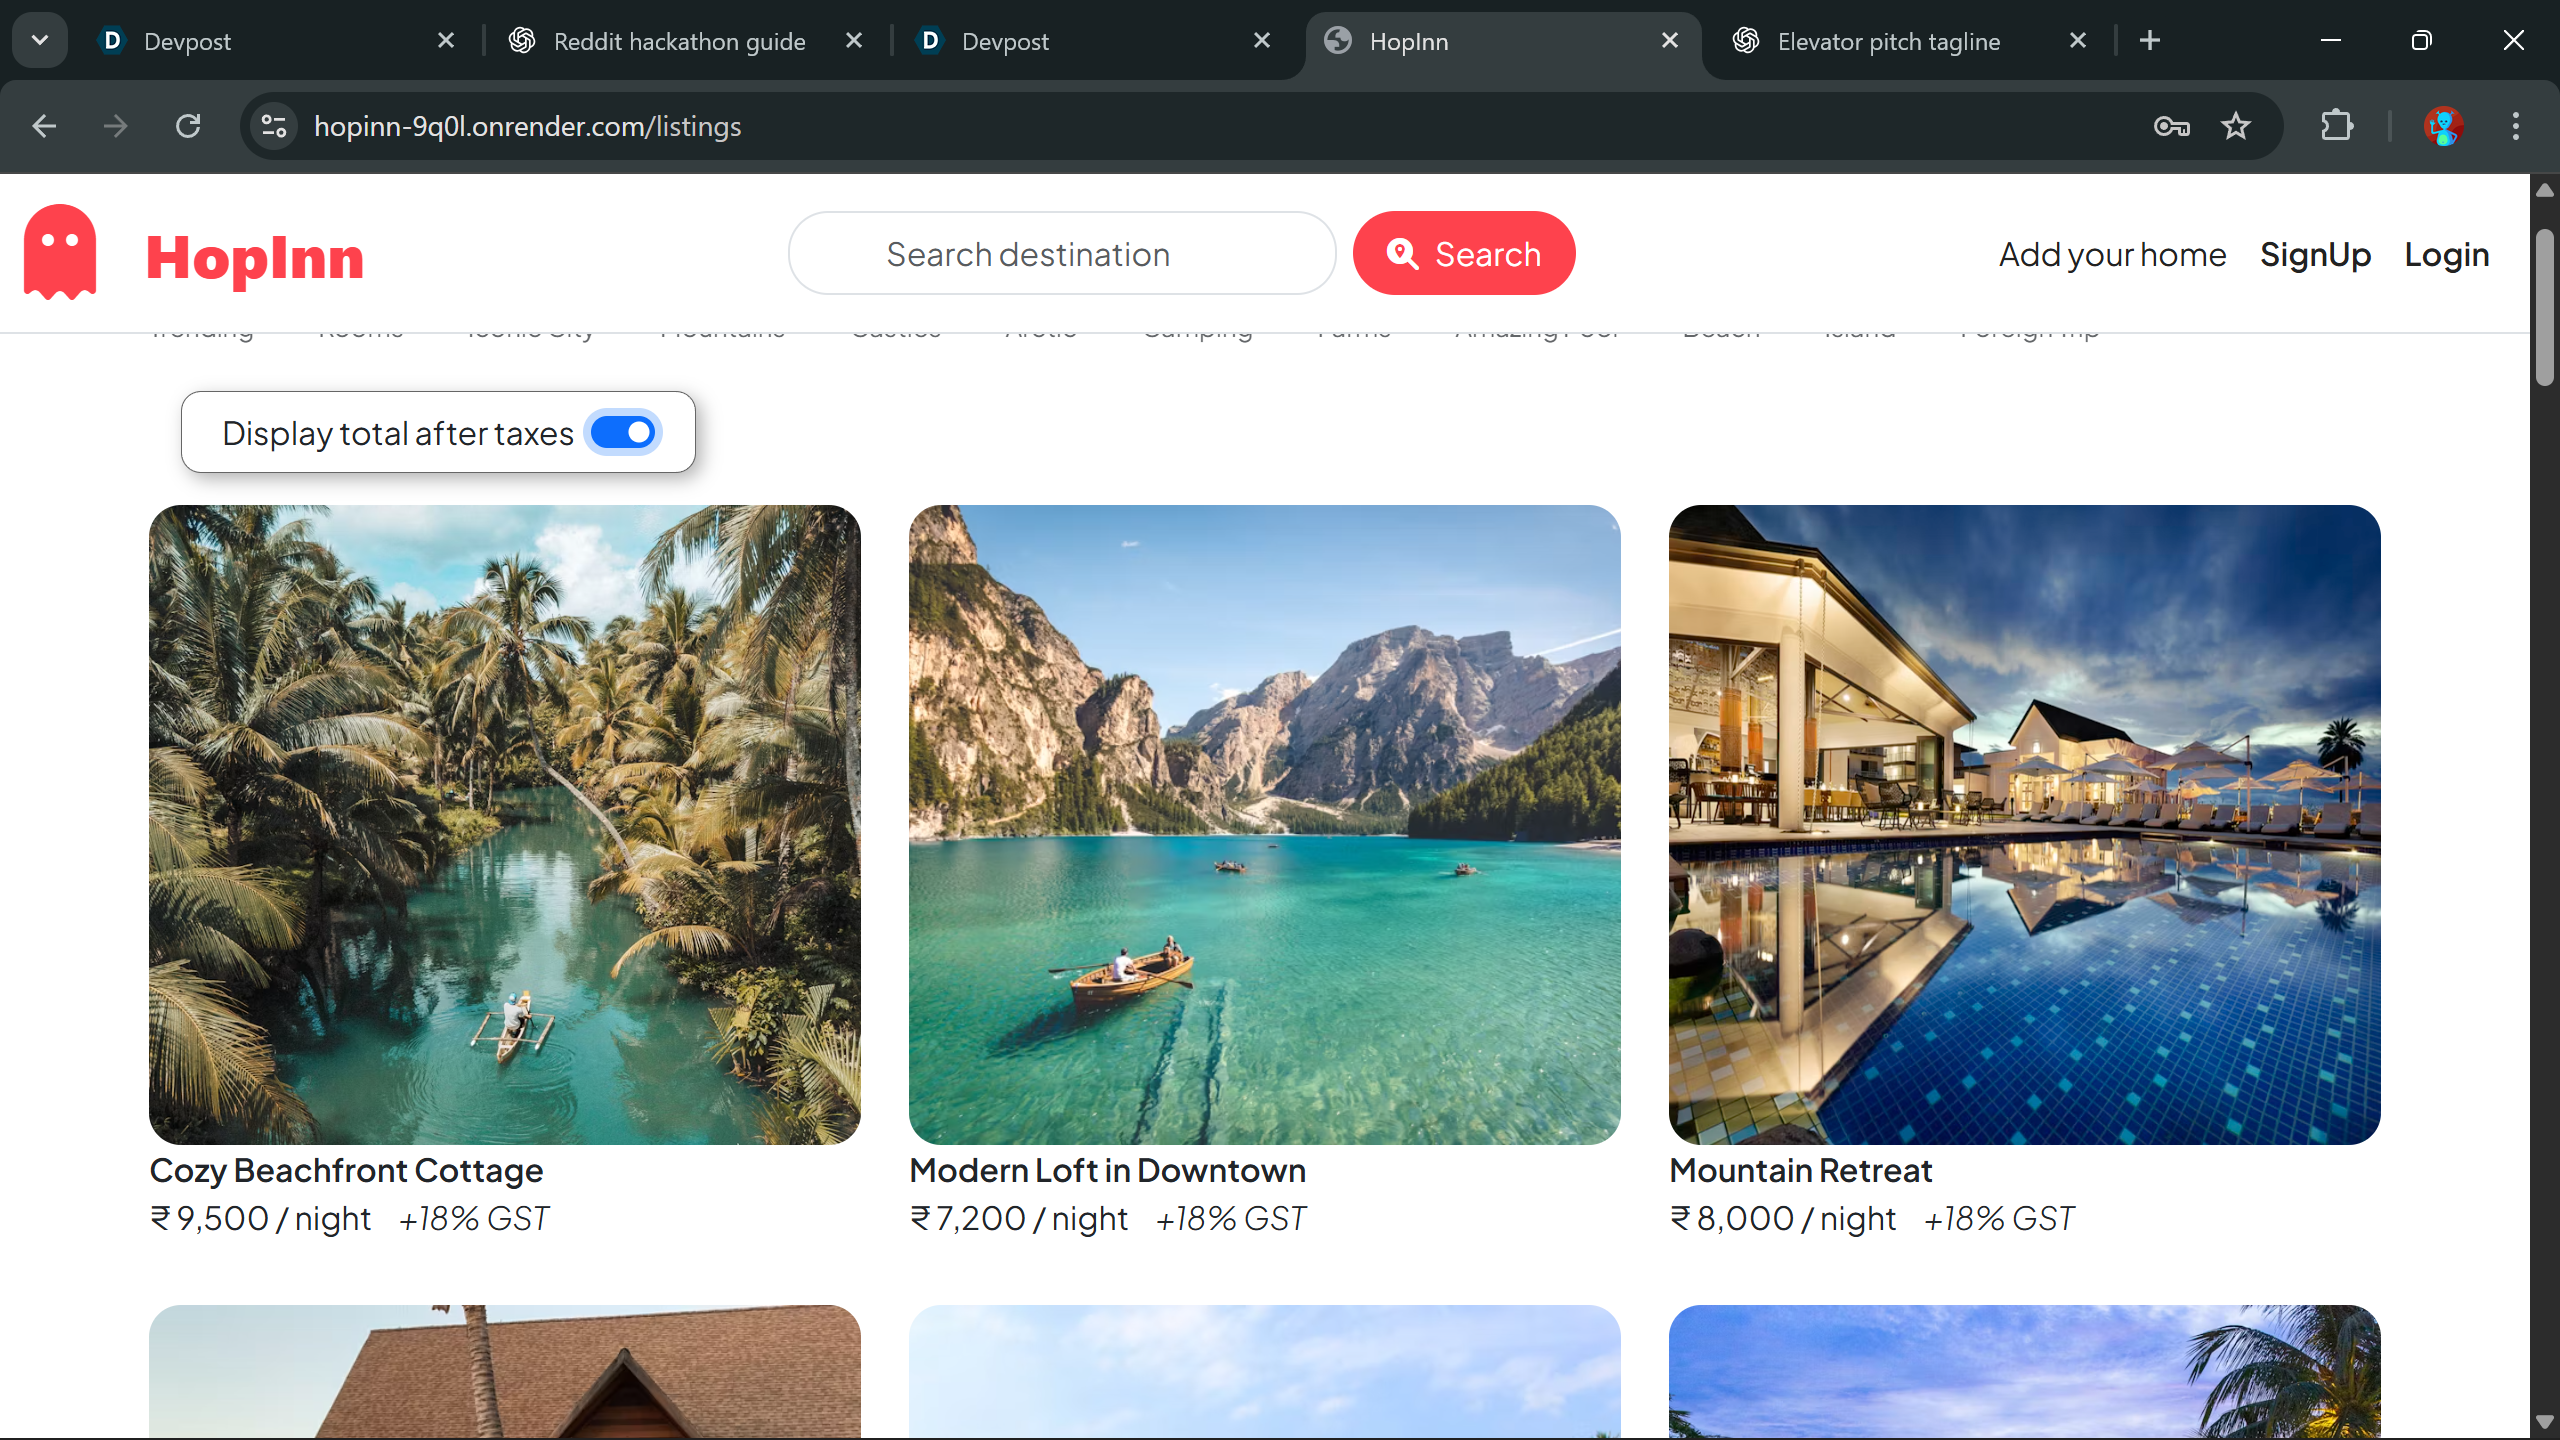The height and width of the screenshot is (1440, 2560).
Task: Click the bookmark star icon
Action: [2235, 126]
